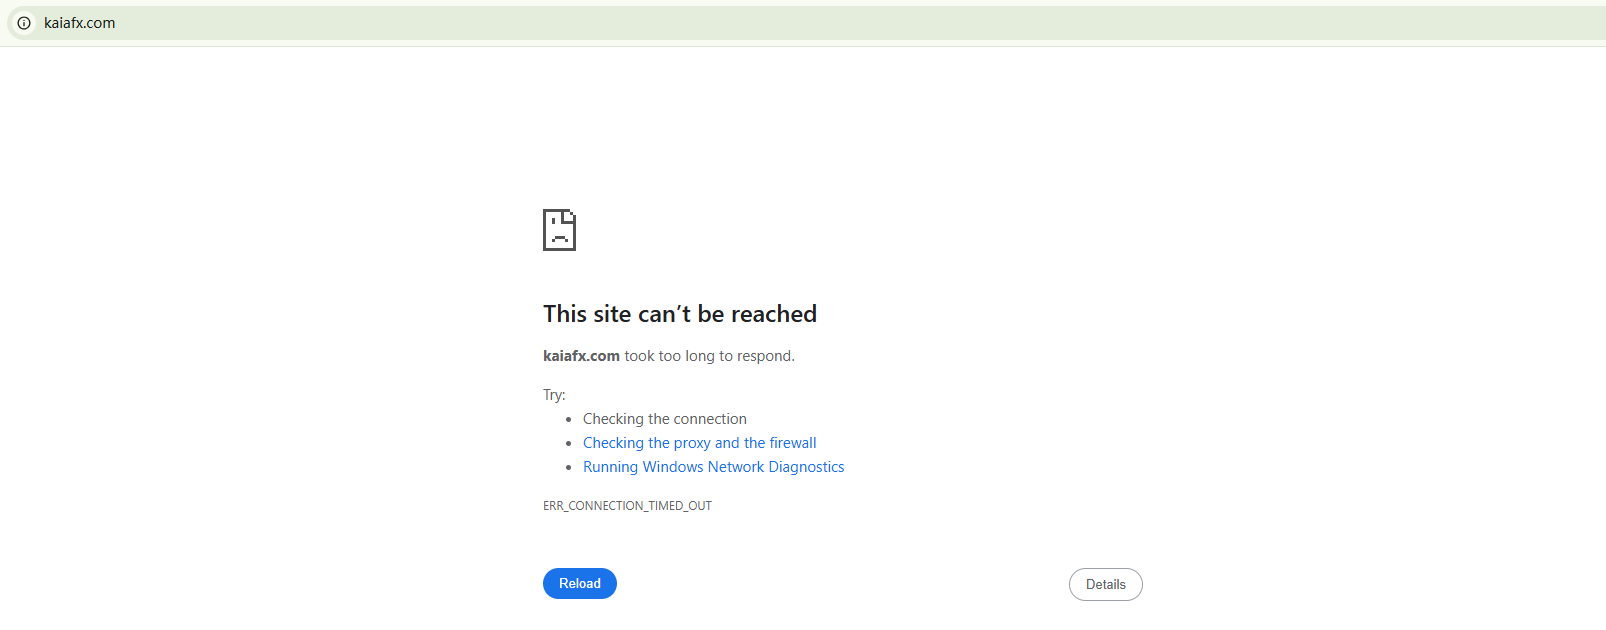Click the kaiafx.com address bar URL
The height and width of the screenshot is (630, 1606).
[x=79, y=23]
